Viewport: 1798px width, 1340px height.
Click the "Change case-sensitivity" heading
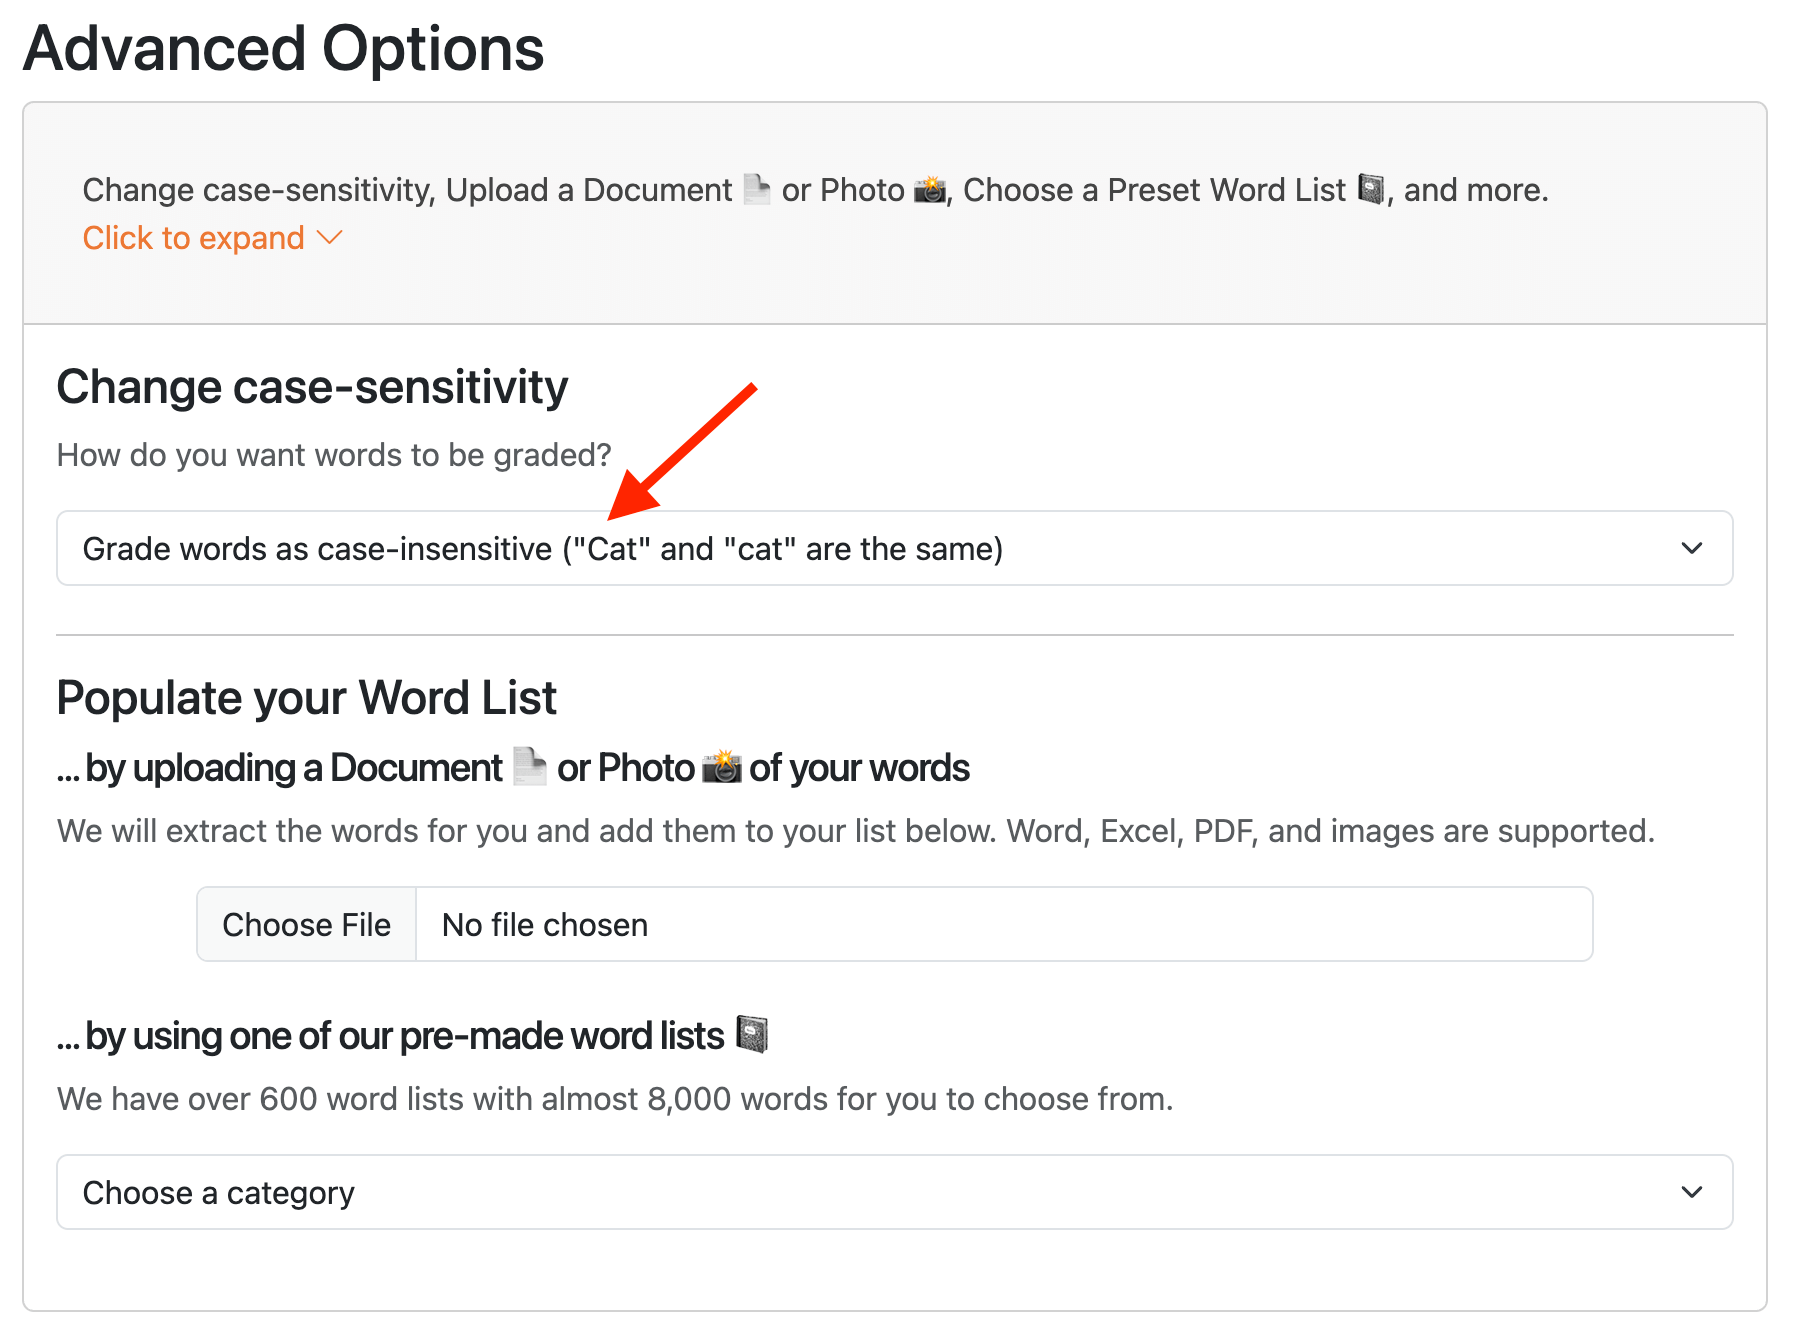click(312, 387)
